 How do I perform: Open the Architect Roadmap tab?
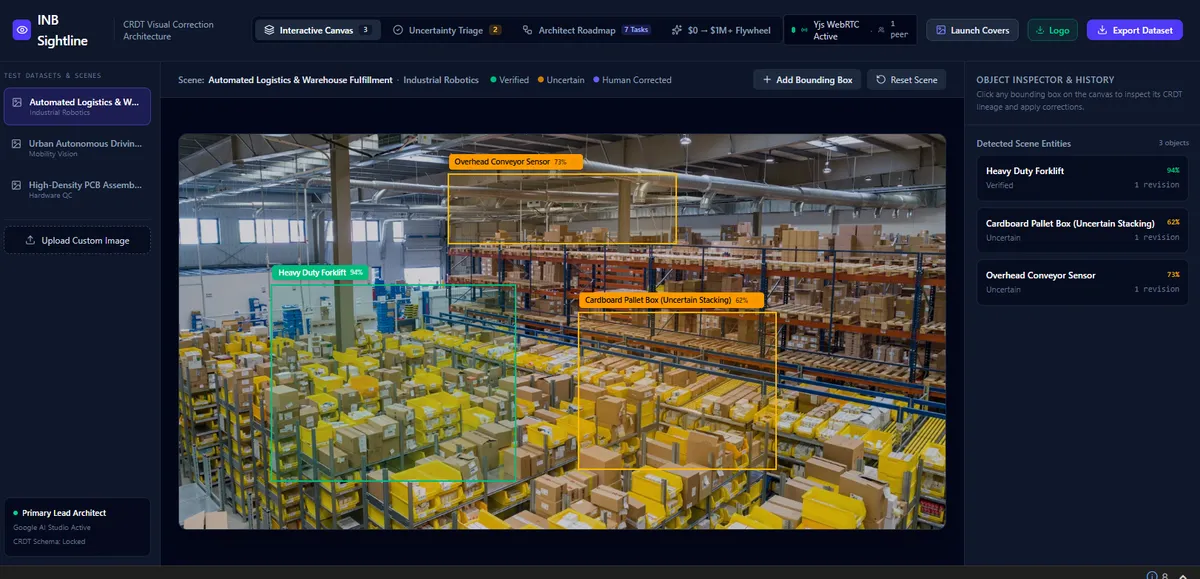click(586, 30)
